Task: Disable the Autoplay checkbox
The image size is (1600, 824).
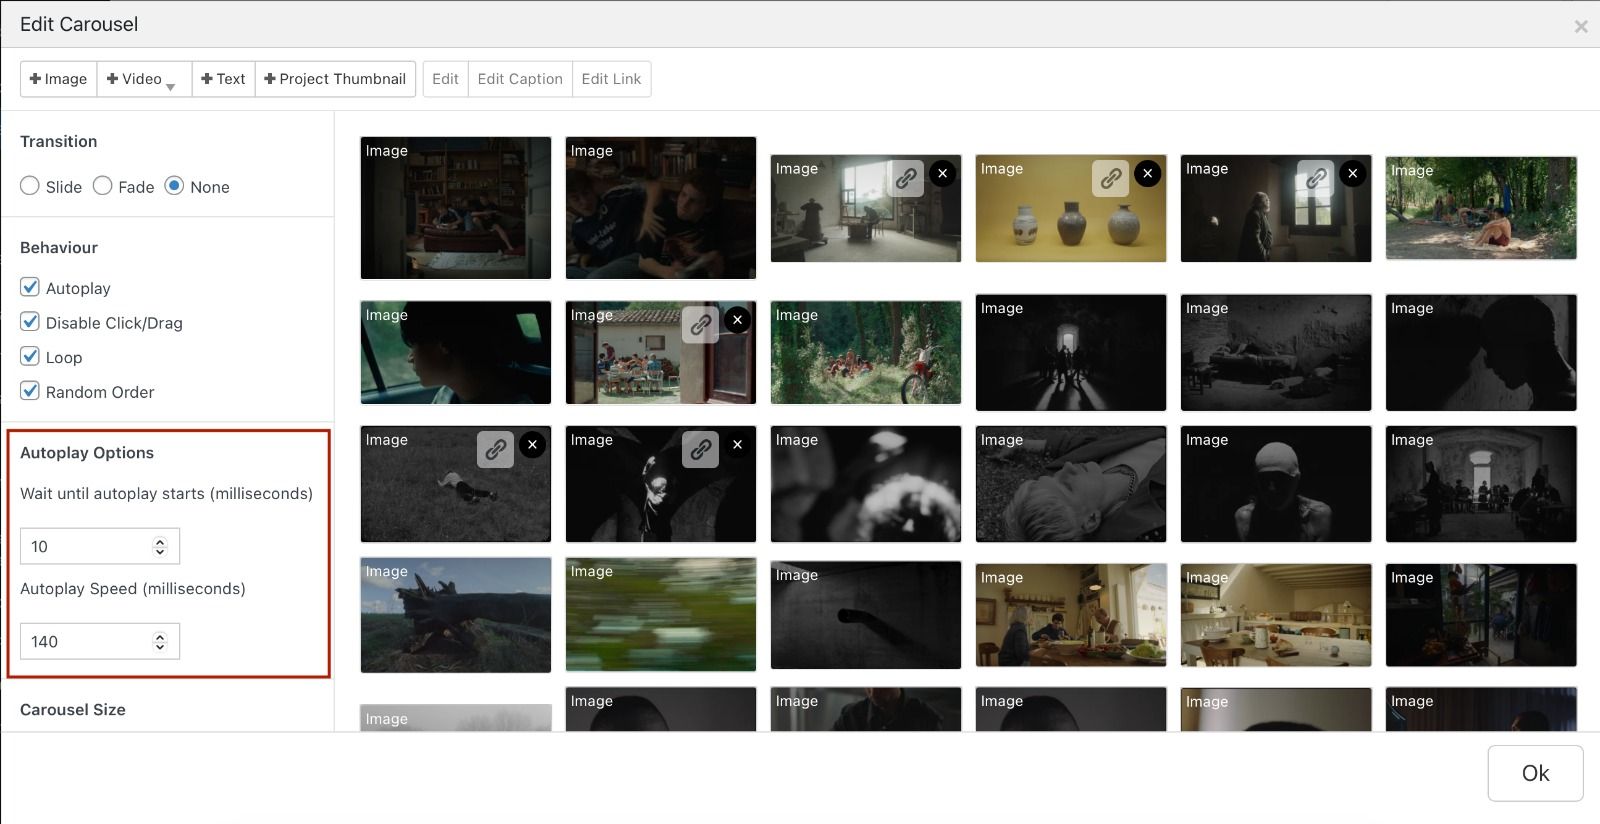Action: point(30,288)
